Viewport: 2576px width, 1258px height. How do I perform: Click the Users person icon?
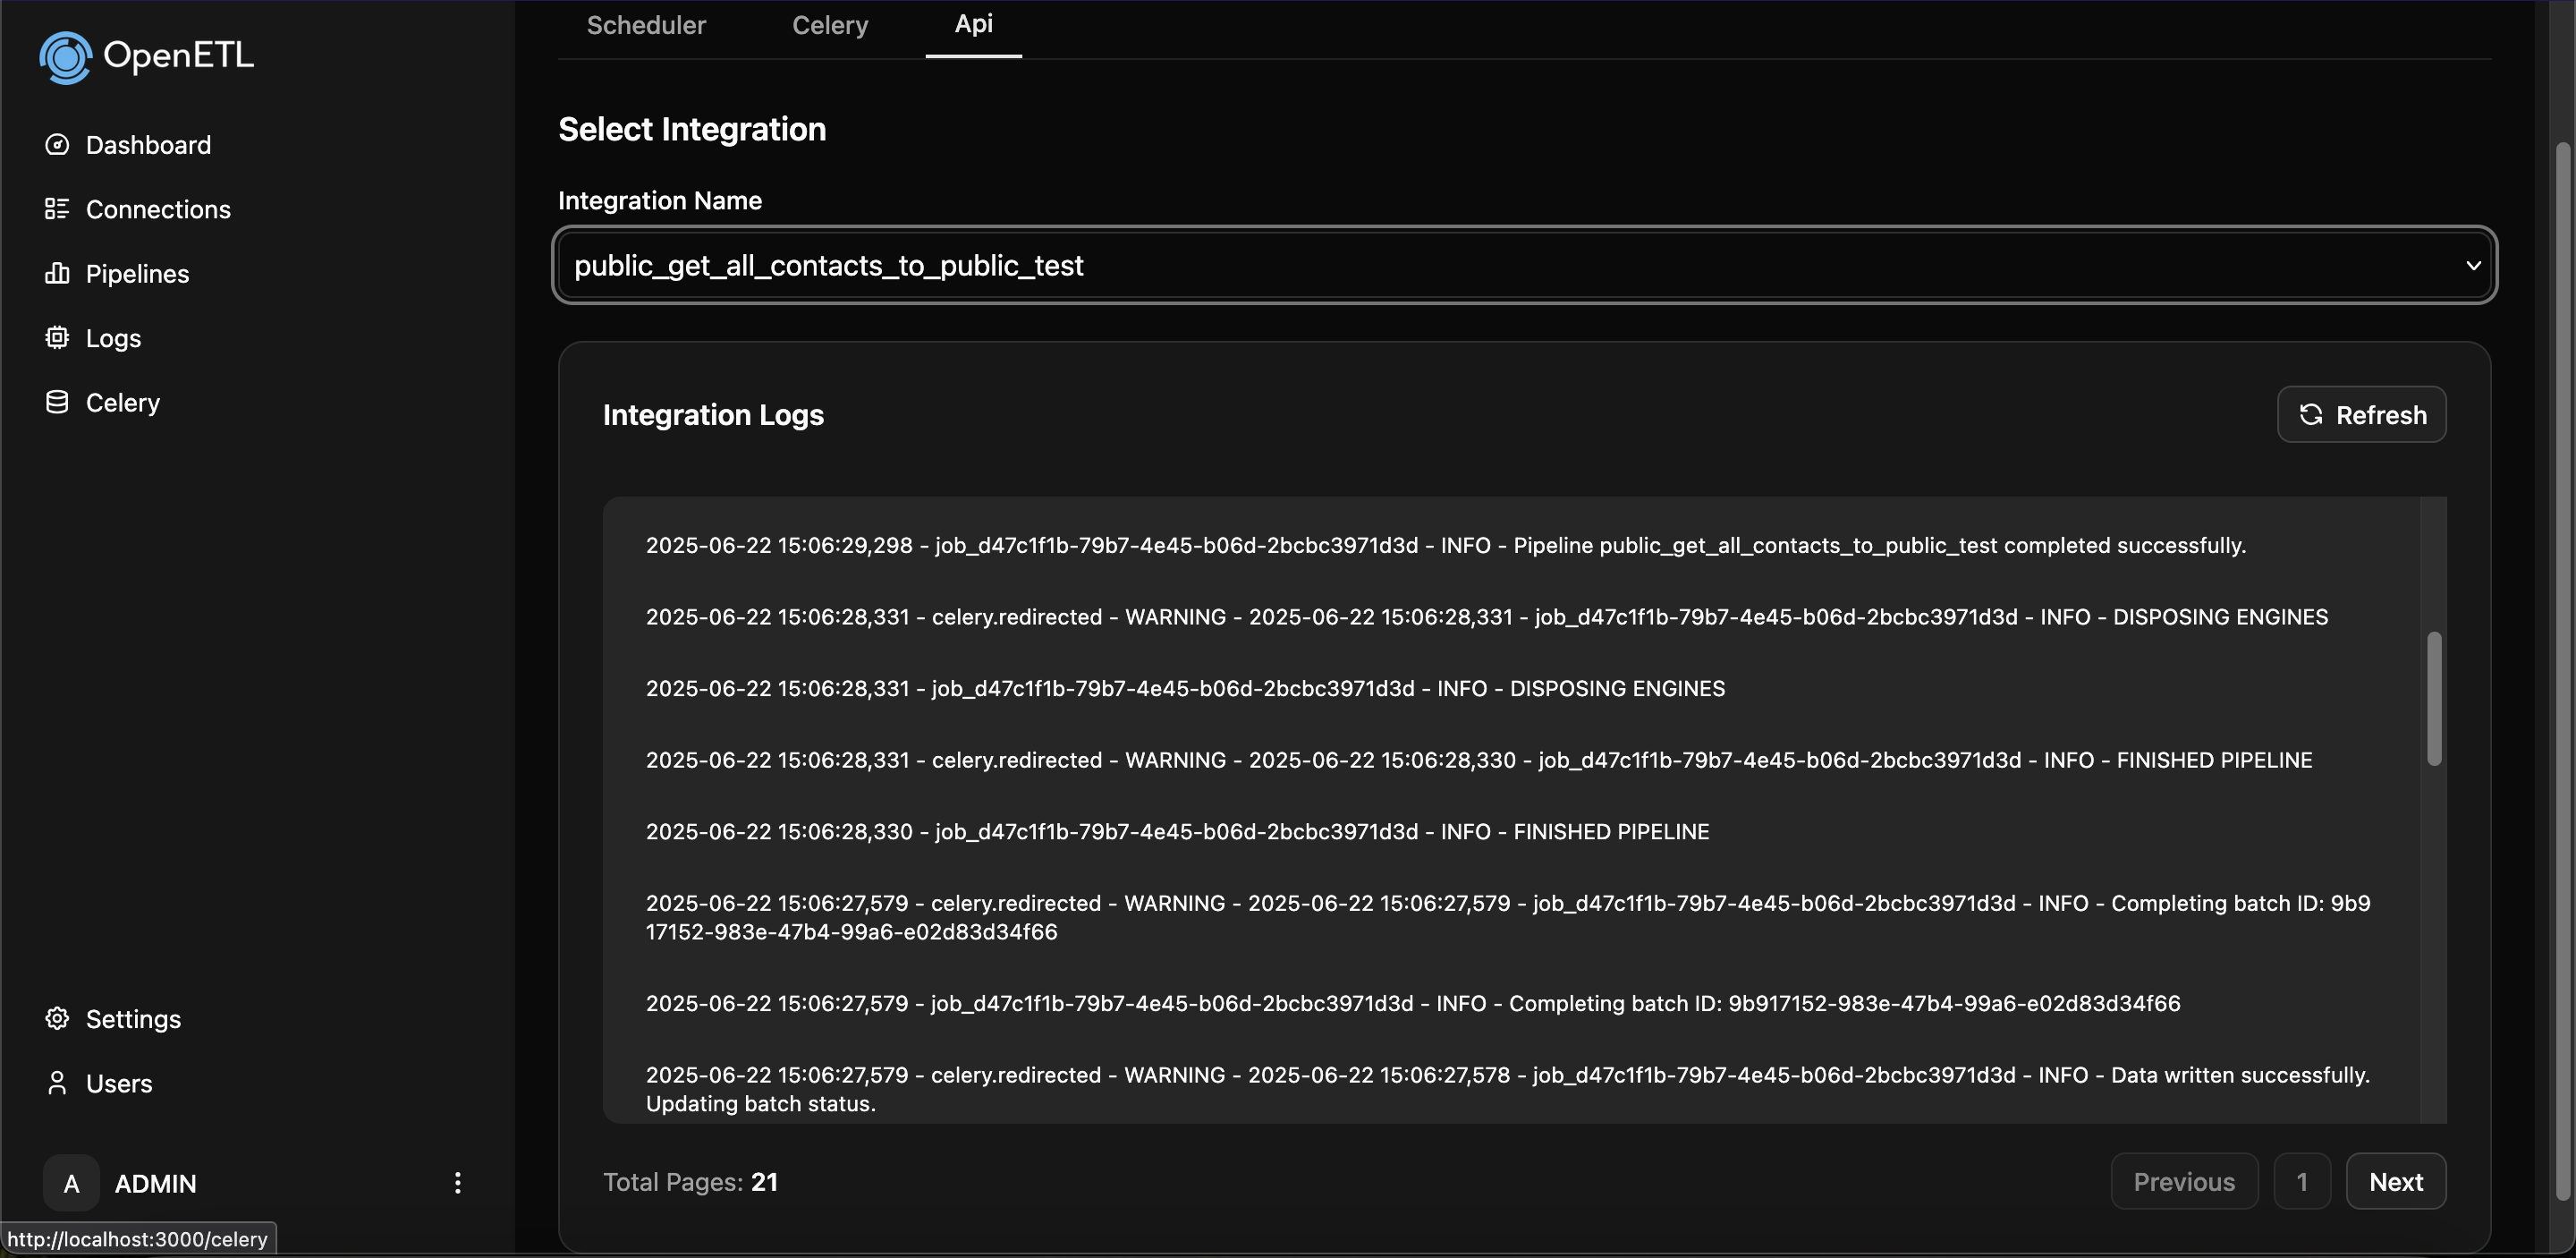click(x=57, y=1083)
